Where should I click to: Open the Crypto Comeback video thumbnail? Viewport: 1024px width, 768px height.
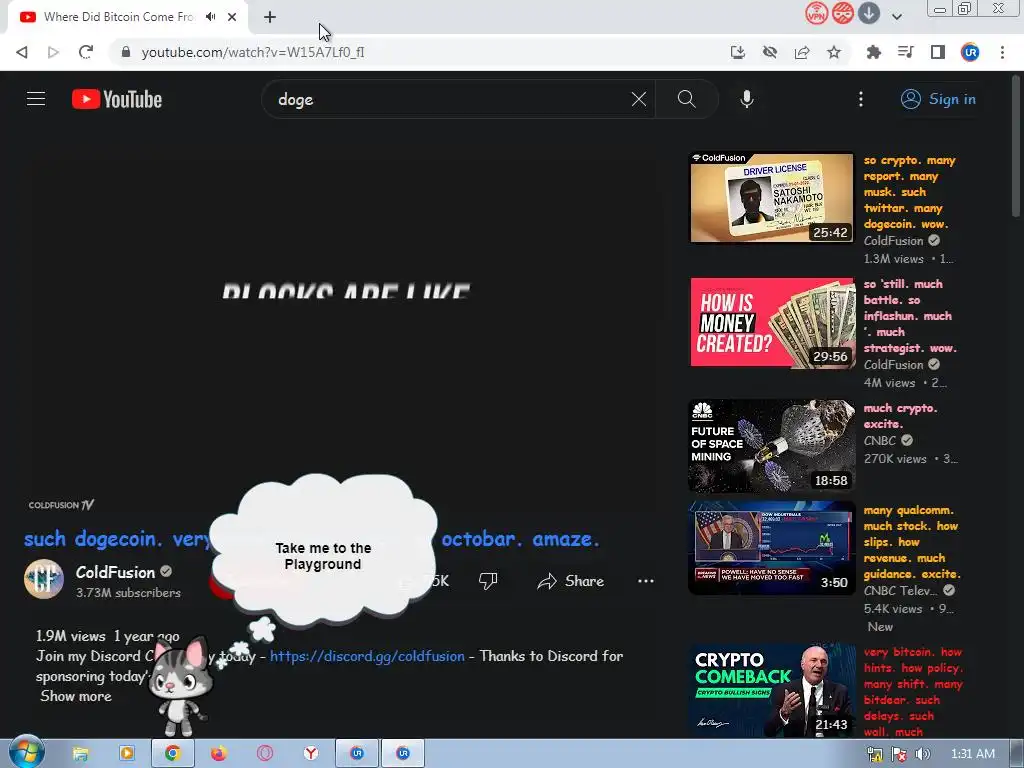click(x=772, y=690)
